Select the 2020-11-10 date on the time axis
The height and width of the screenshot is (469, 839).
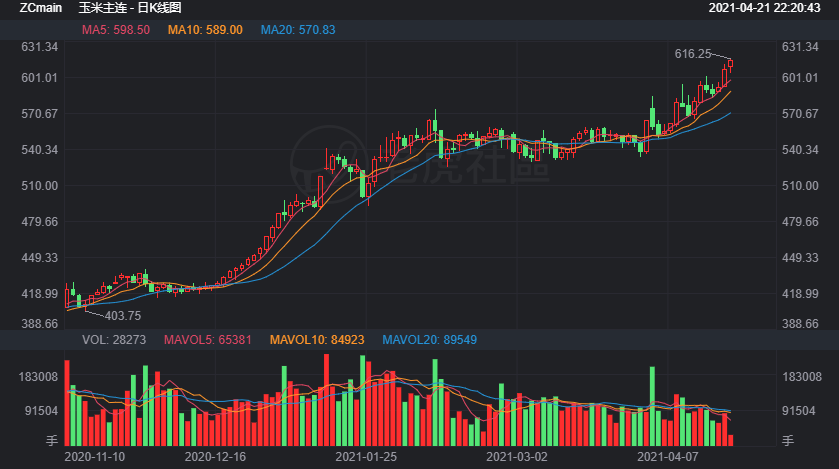click(94, 456)
